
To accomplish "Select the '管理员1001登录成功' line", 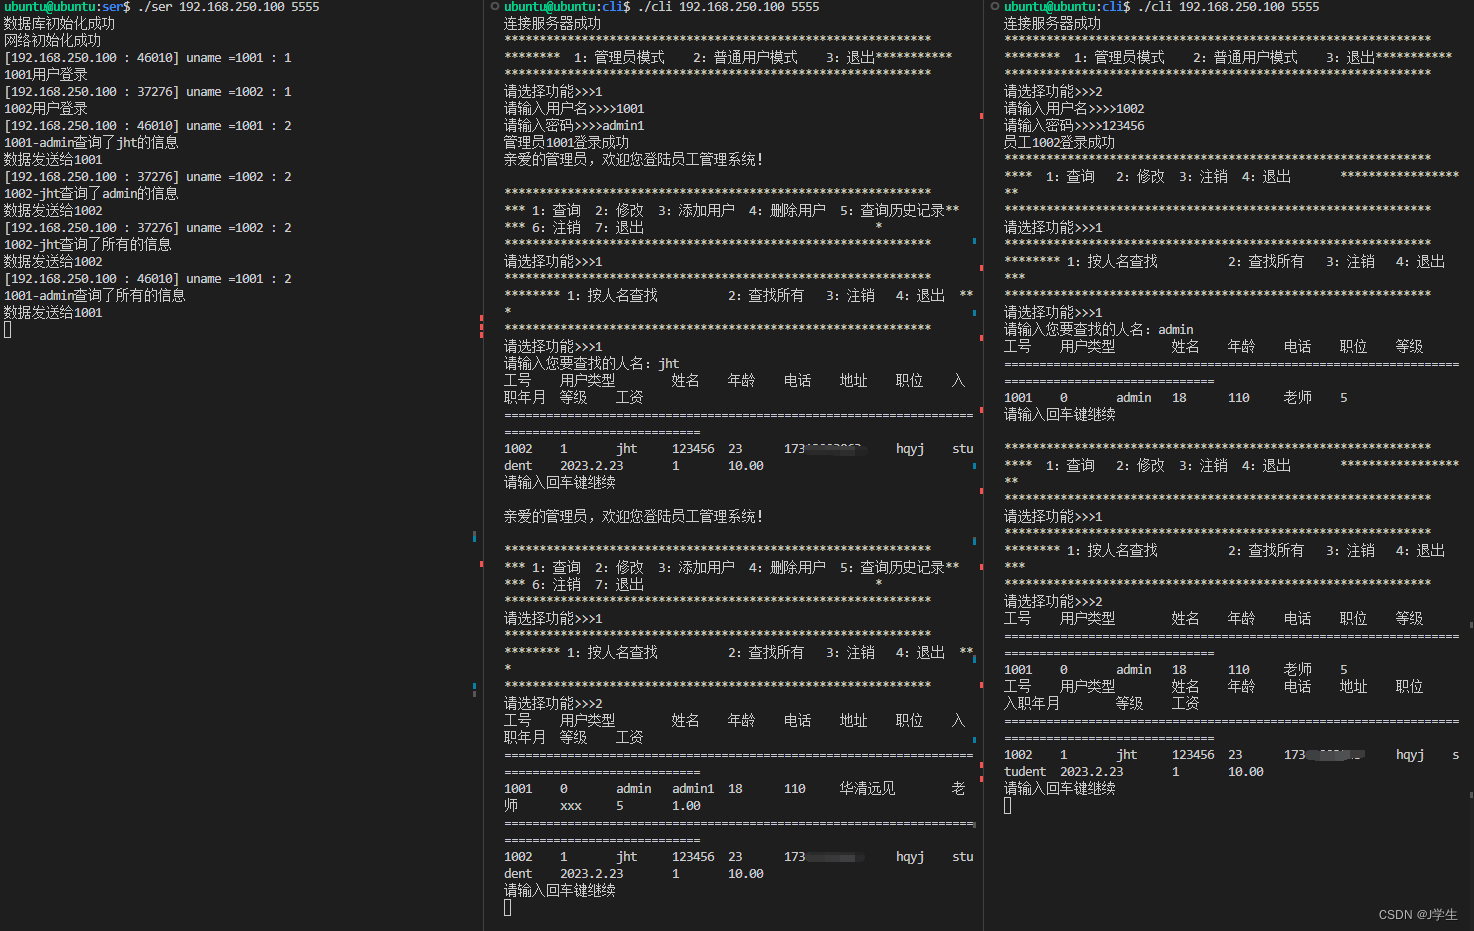I will tap(566, 143).
